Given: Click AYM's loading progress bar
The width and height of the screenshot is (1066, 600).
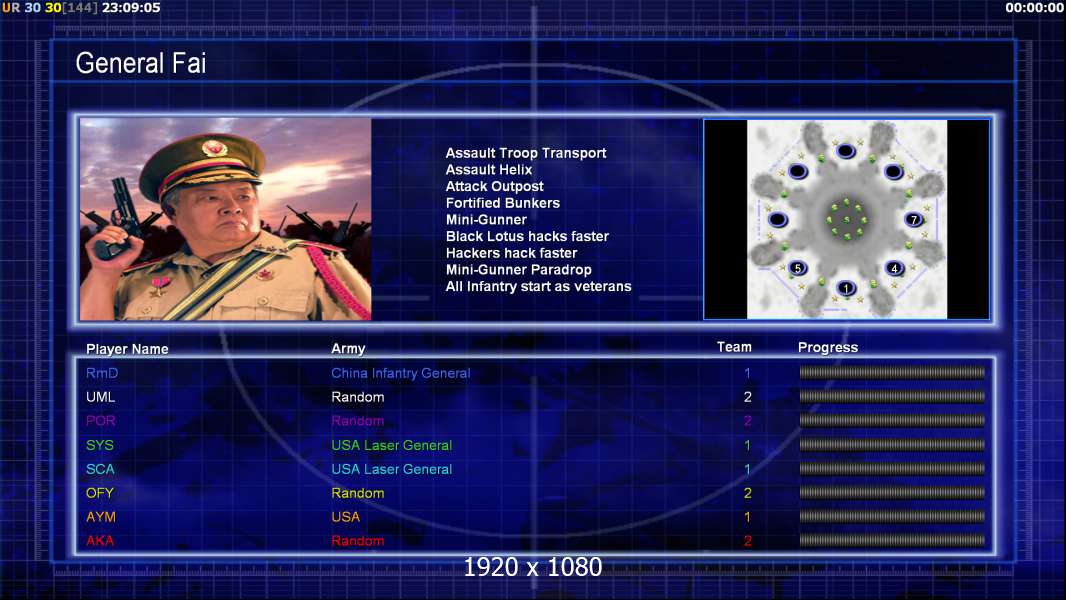Looking at the screenshot, I should pyautogui.click(x=892, y=516).
